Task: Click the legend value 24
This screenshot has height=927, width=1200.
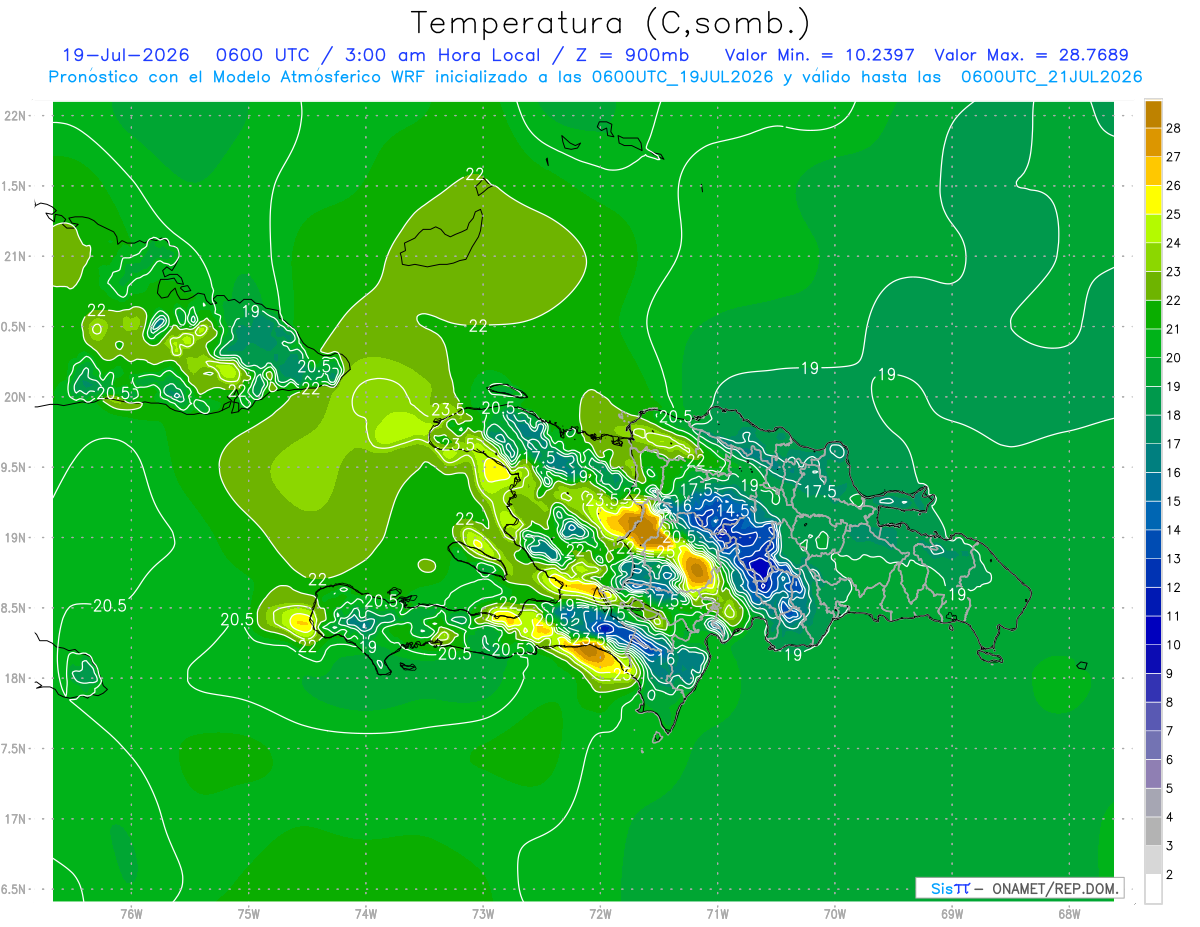Action: [x=1174, y=243]
